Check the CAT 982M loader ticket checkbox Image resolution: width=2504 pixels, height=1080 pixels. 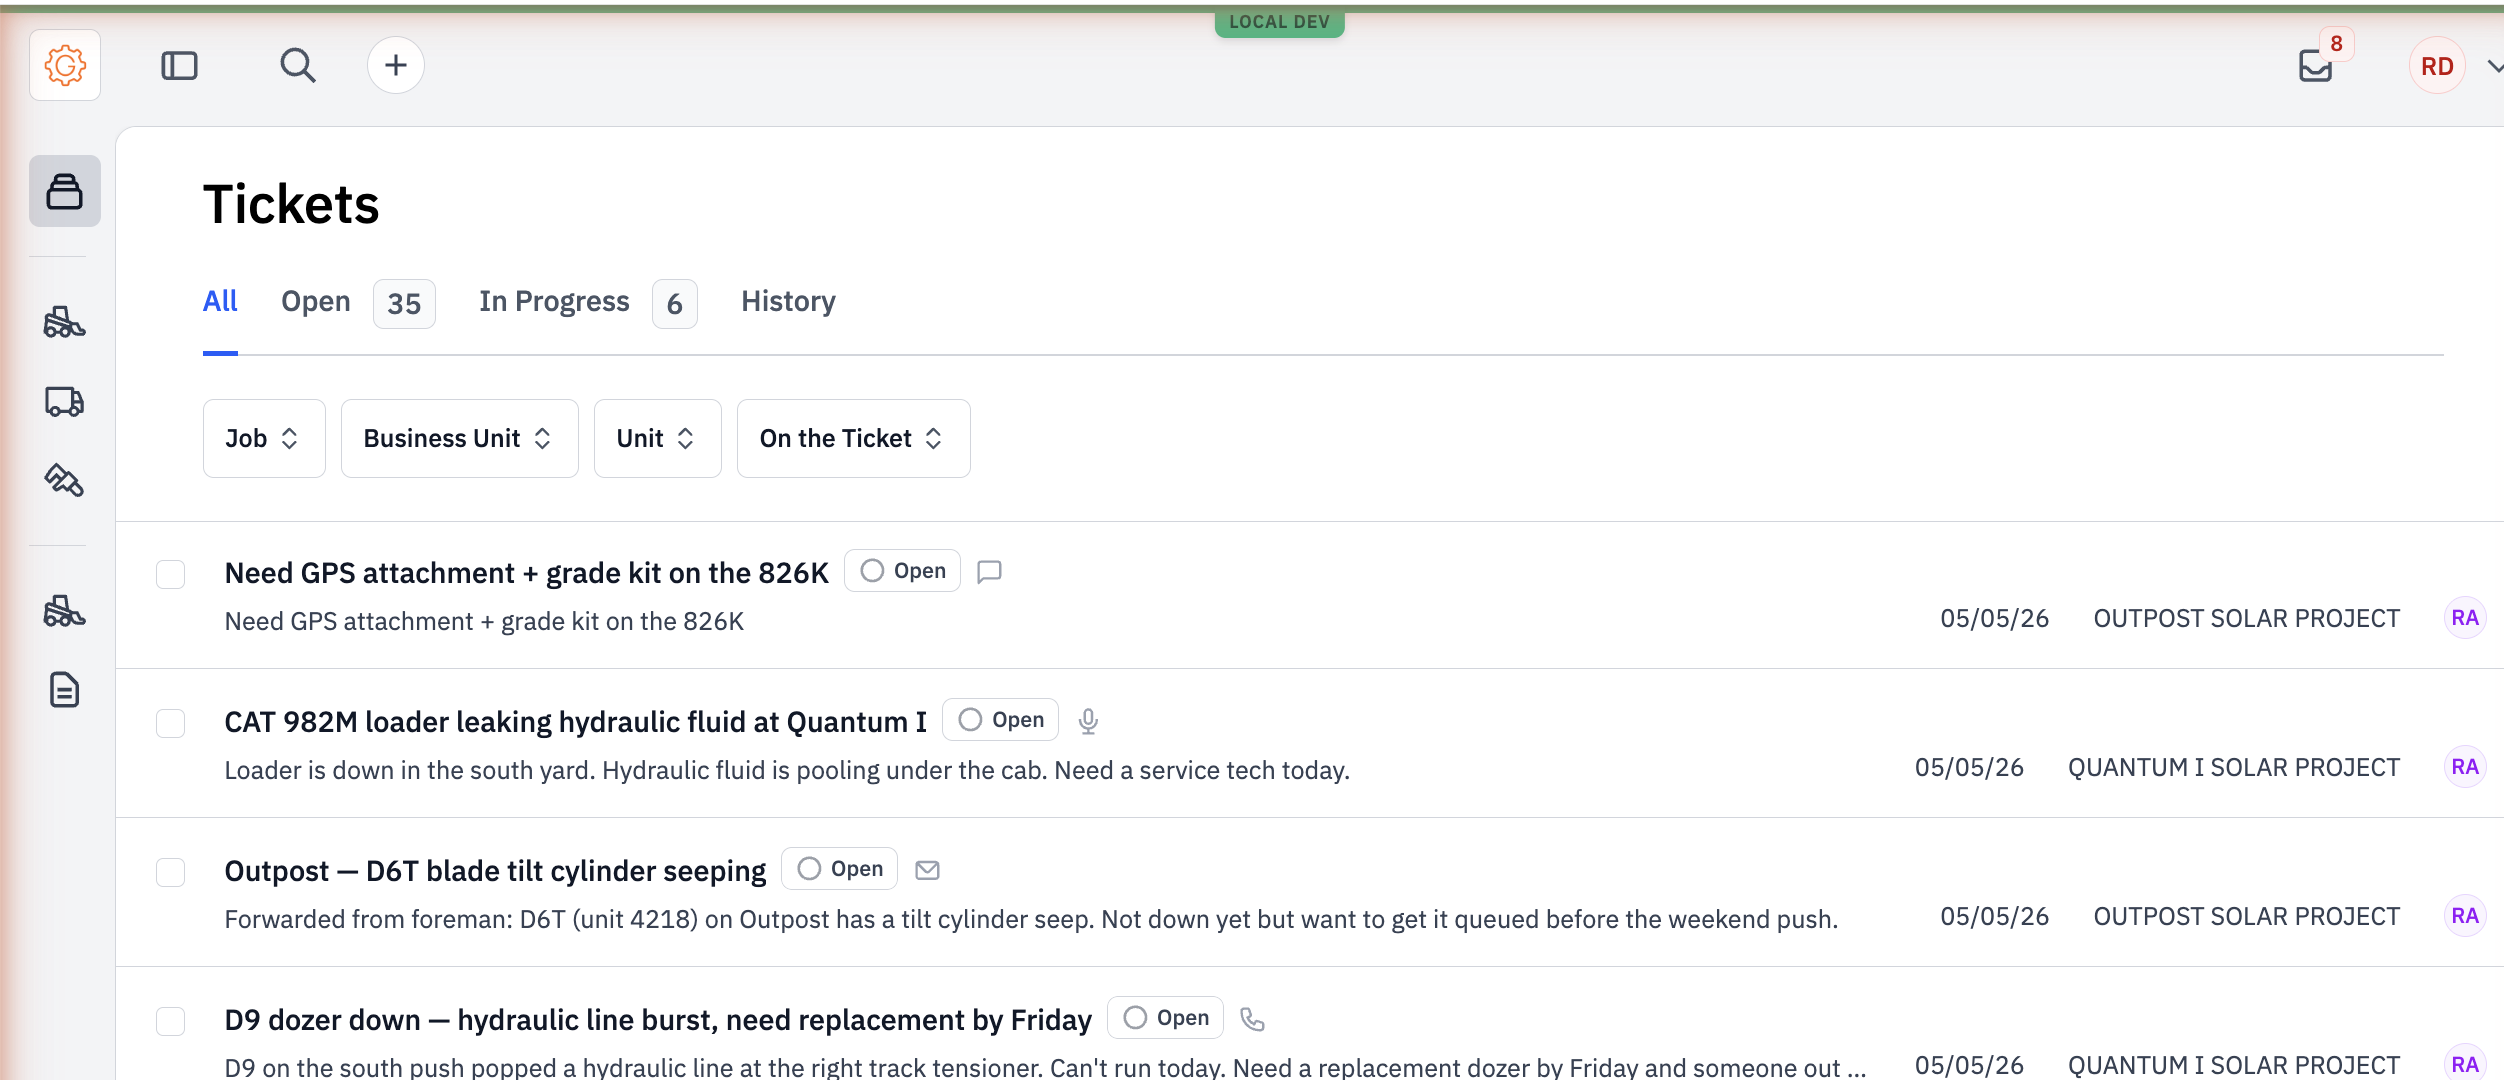[171, 724]
